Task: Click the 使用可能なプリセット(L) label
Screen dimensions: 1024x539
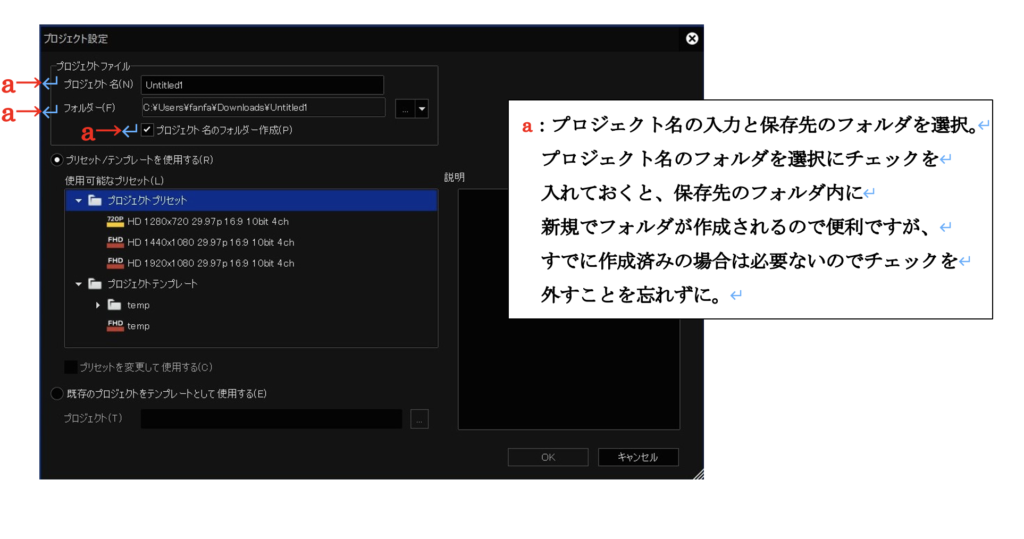Action: click(x=114, y=180)
